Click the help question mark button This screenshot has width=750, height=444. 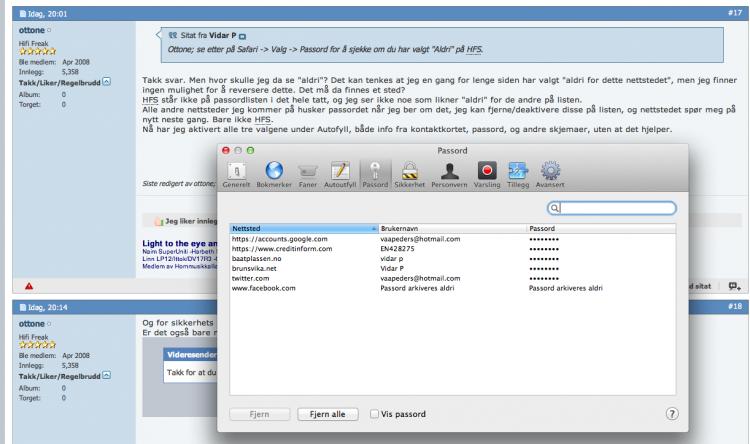(x=672, y=414)
